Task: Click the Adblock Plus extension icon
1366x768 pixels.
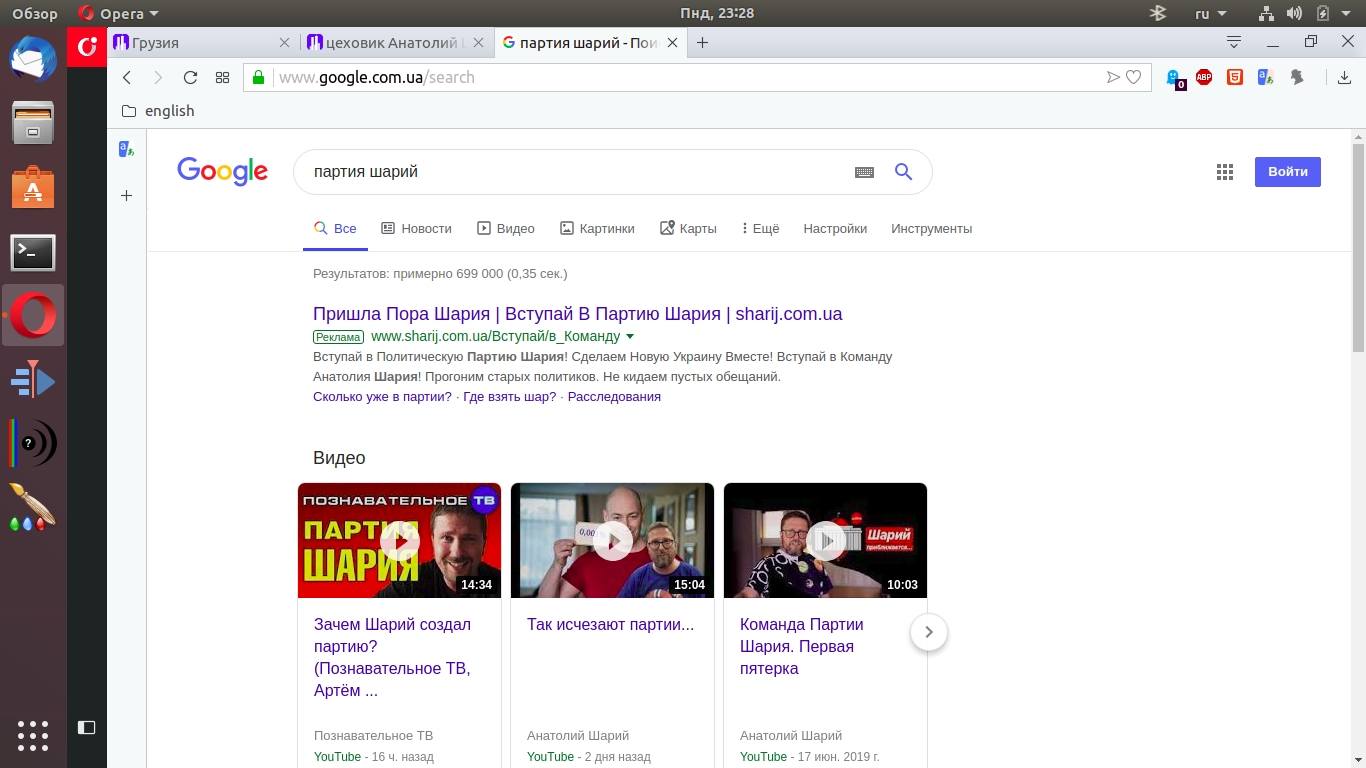Action: (x=1204, y=77)
